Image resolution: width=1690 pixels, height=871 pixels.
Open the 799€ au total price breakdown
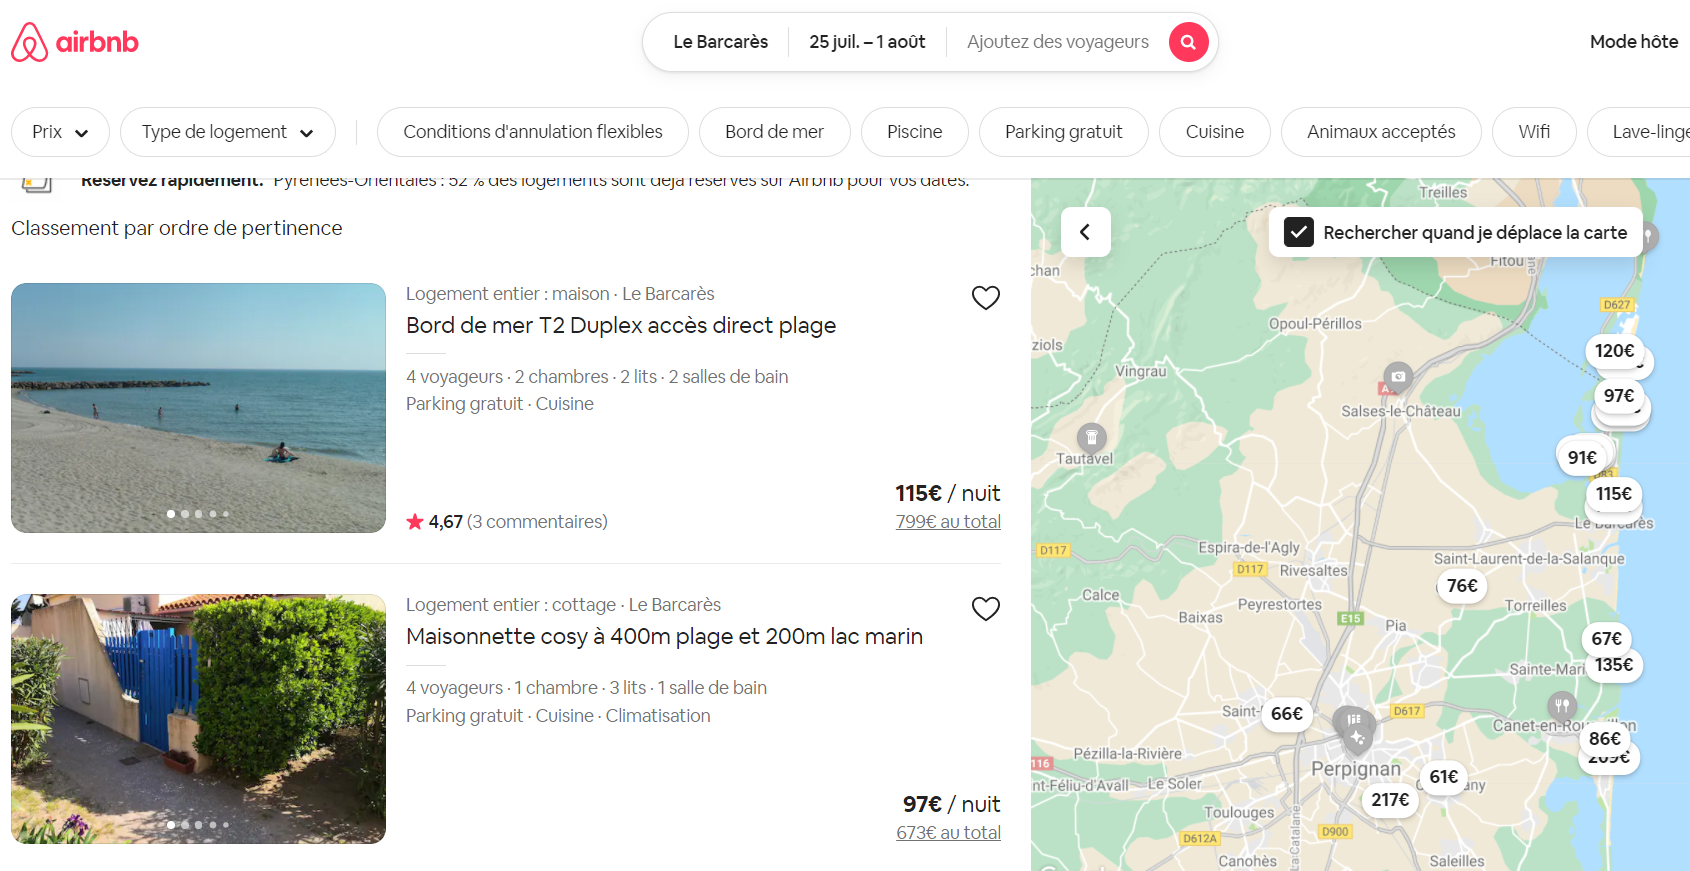[x=948, y=522]
